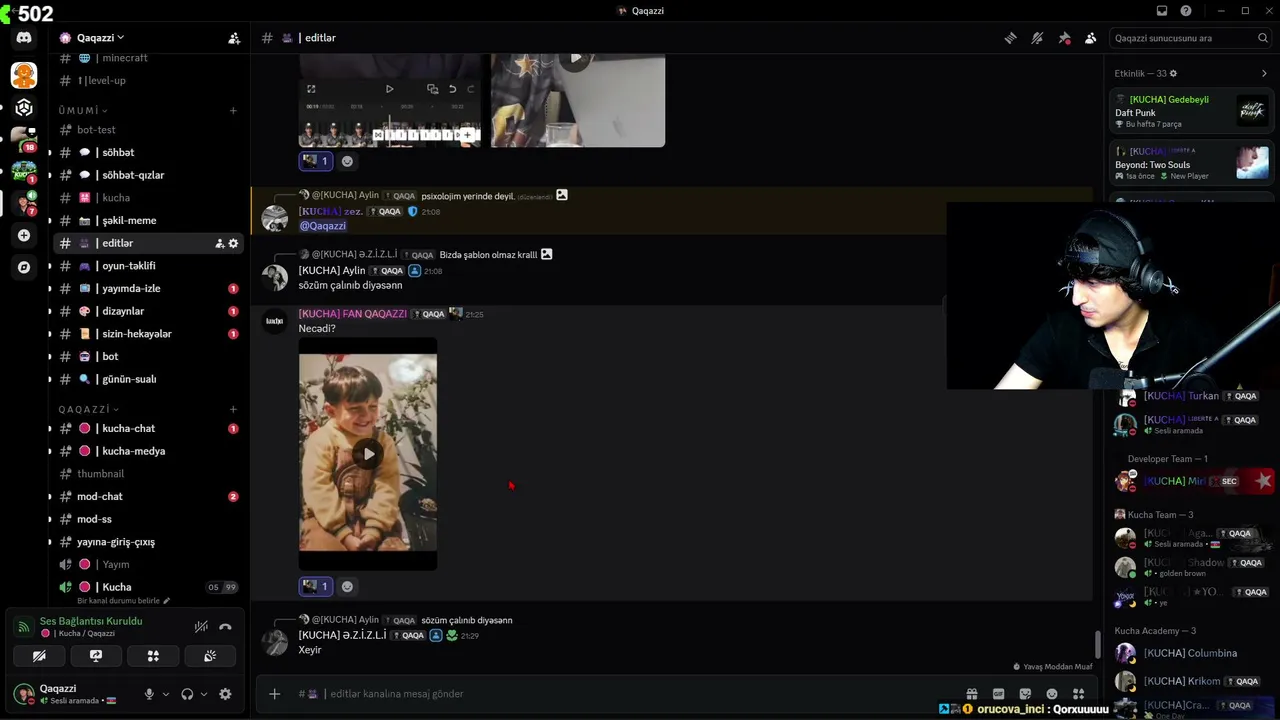
Task: Toggle camera on in voice panel
Action: click(x=39, y=656)
